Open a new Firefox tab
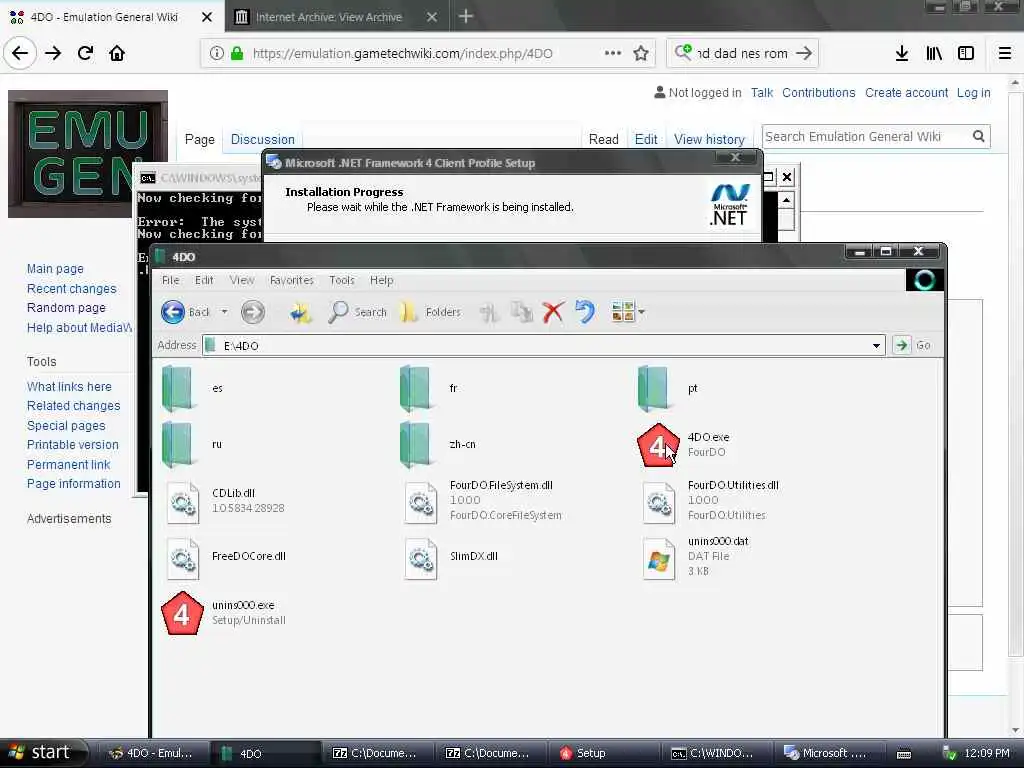This screenshot has width=1024, height=768. click(466, 17)
